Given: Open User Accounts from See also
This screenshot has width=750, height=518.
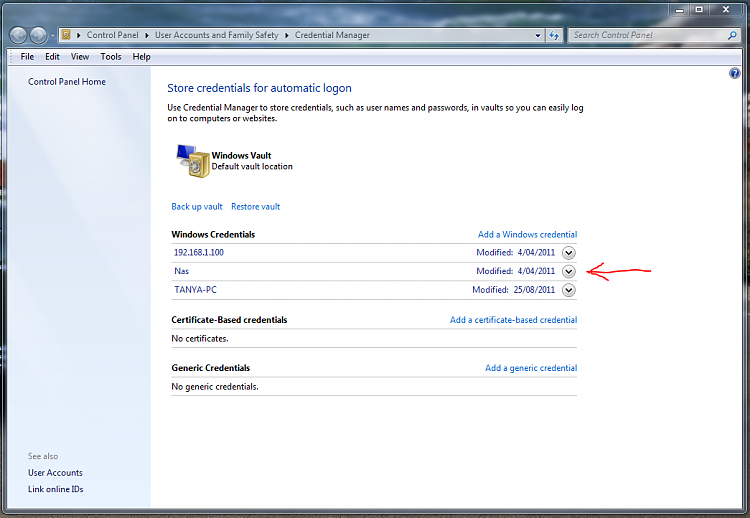Looking at the screenshot, I should (x=55, y=473).
